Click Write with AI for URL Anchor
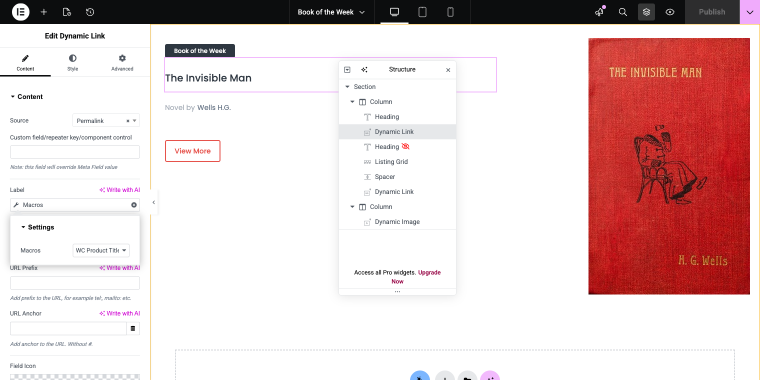The height and width of the screenshot is (380, 760). (x=120, y=313)
